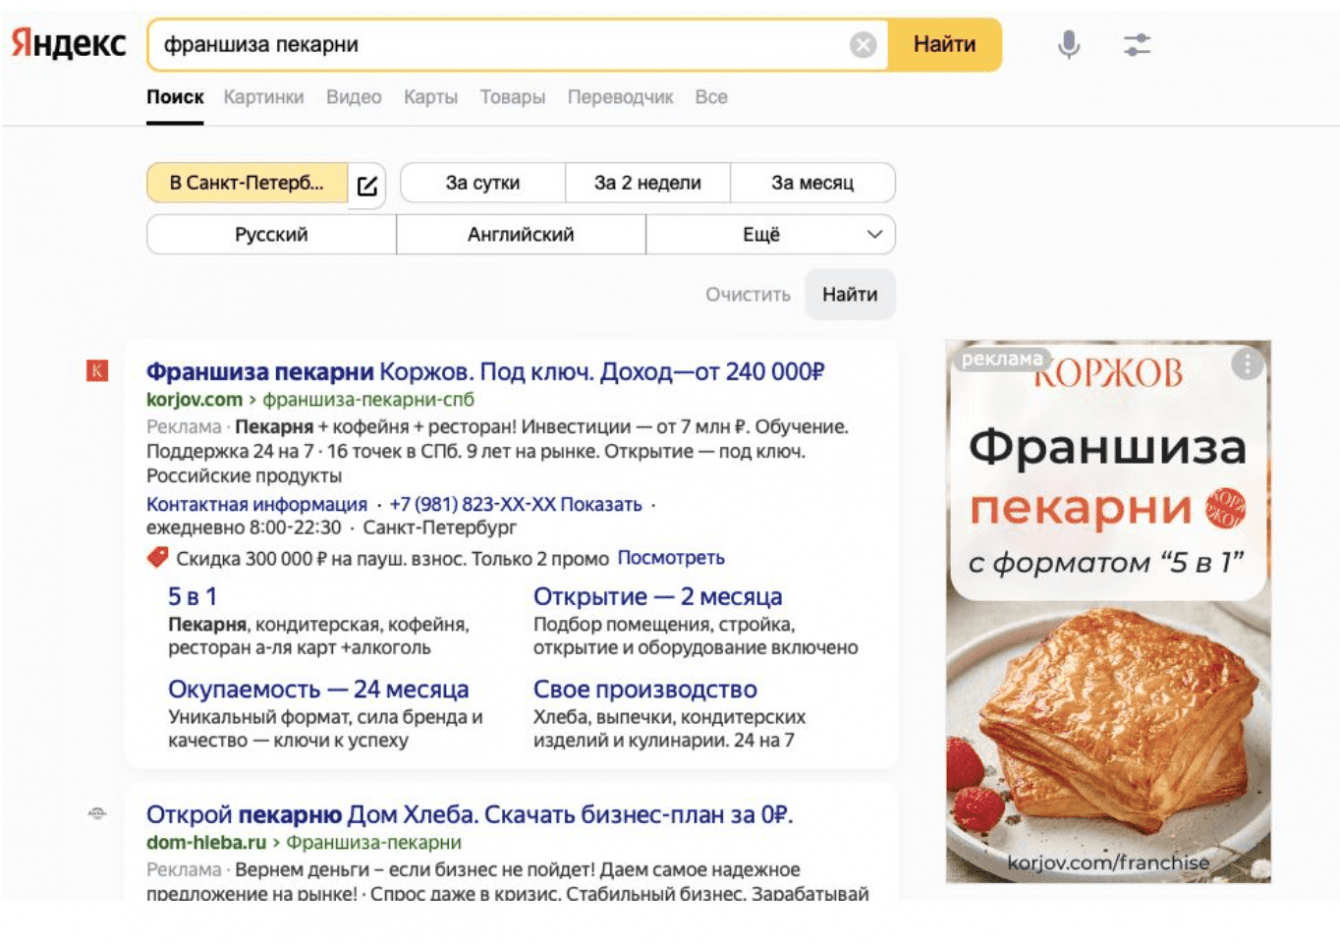Click inside the search input field

pyautogui.click(x=500, y=45)
